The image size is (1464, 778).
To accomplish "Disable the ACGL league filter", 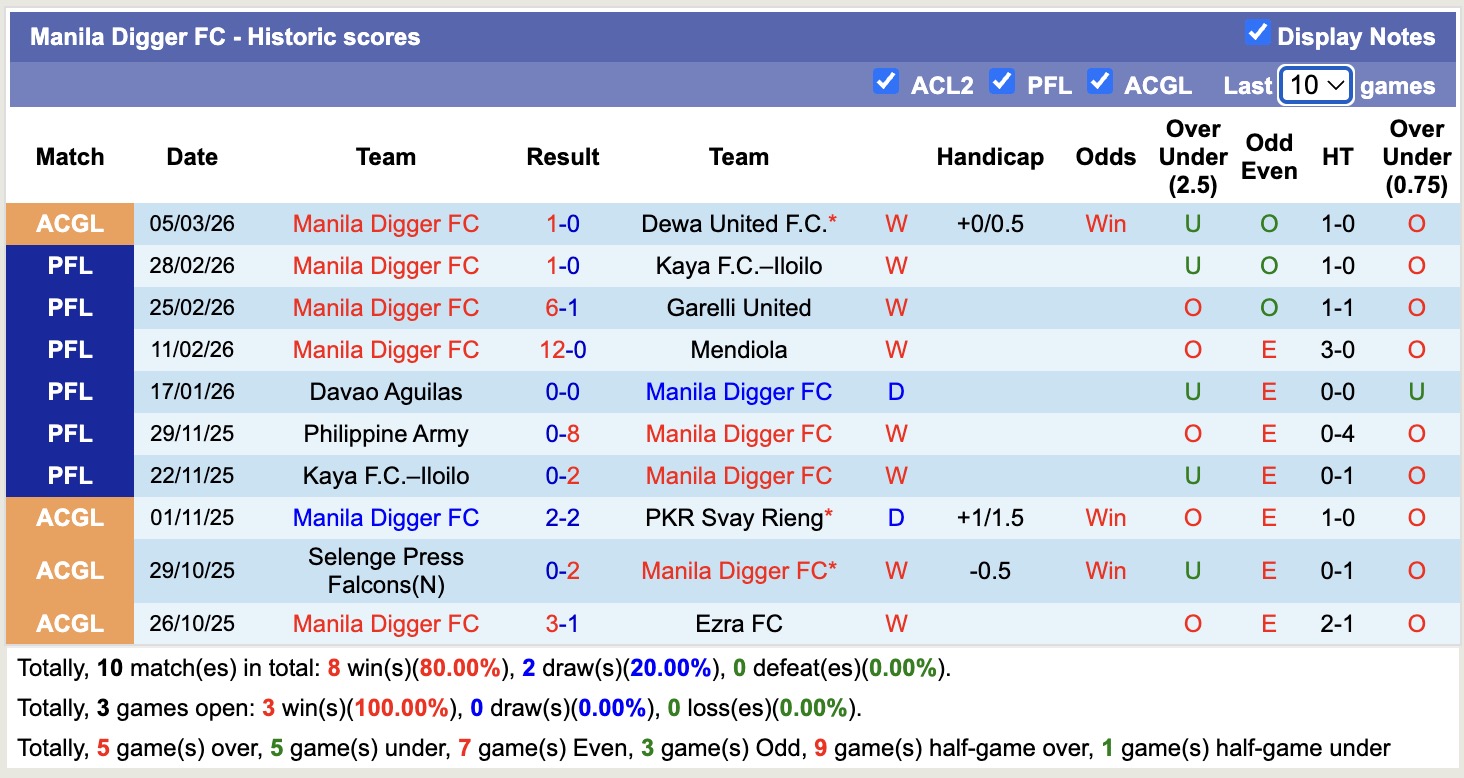I will pyautogui.click(x=1100, y=82).
